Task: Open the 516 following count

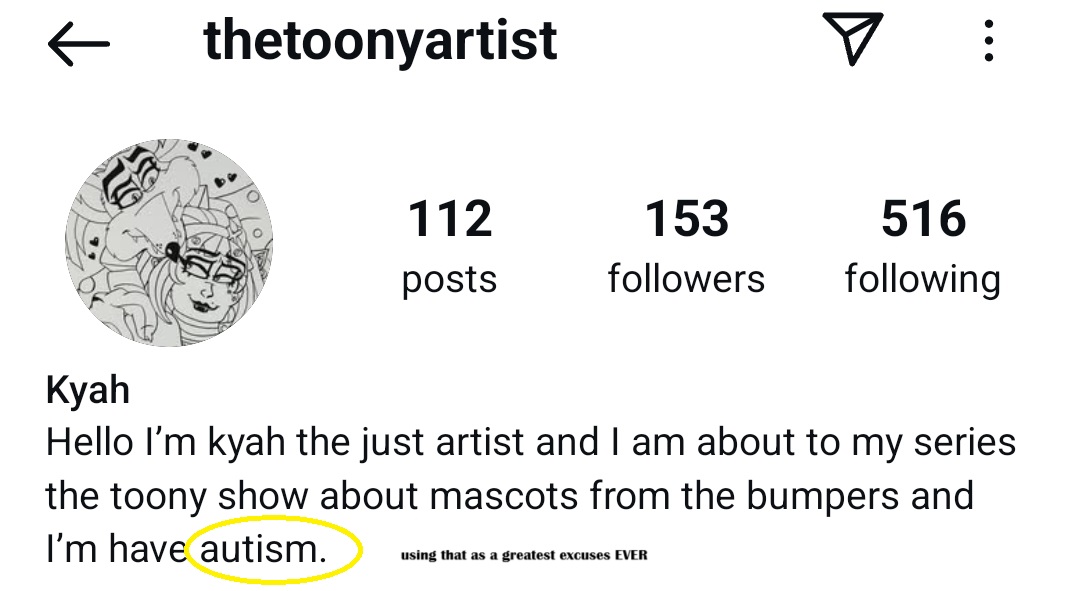Action: (923, 219)
